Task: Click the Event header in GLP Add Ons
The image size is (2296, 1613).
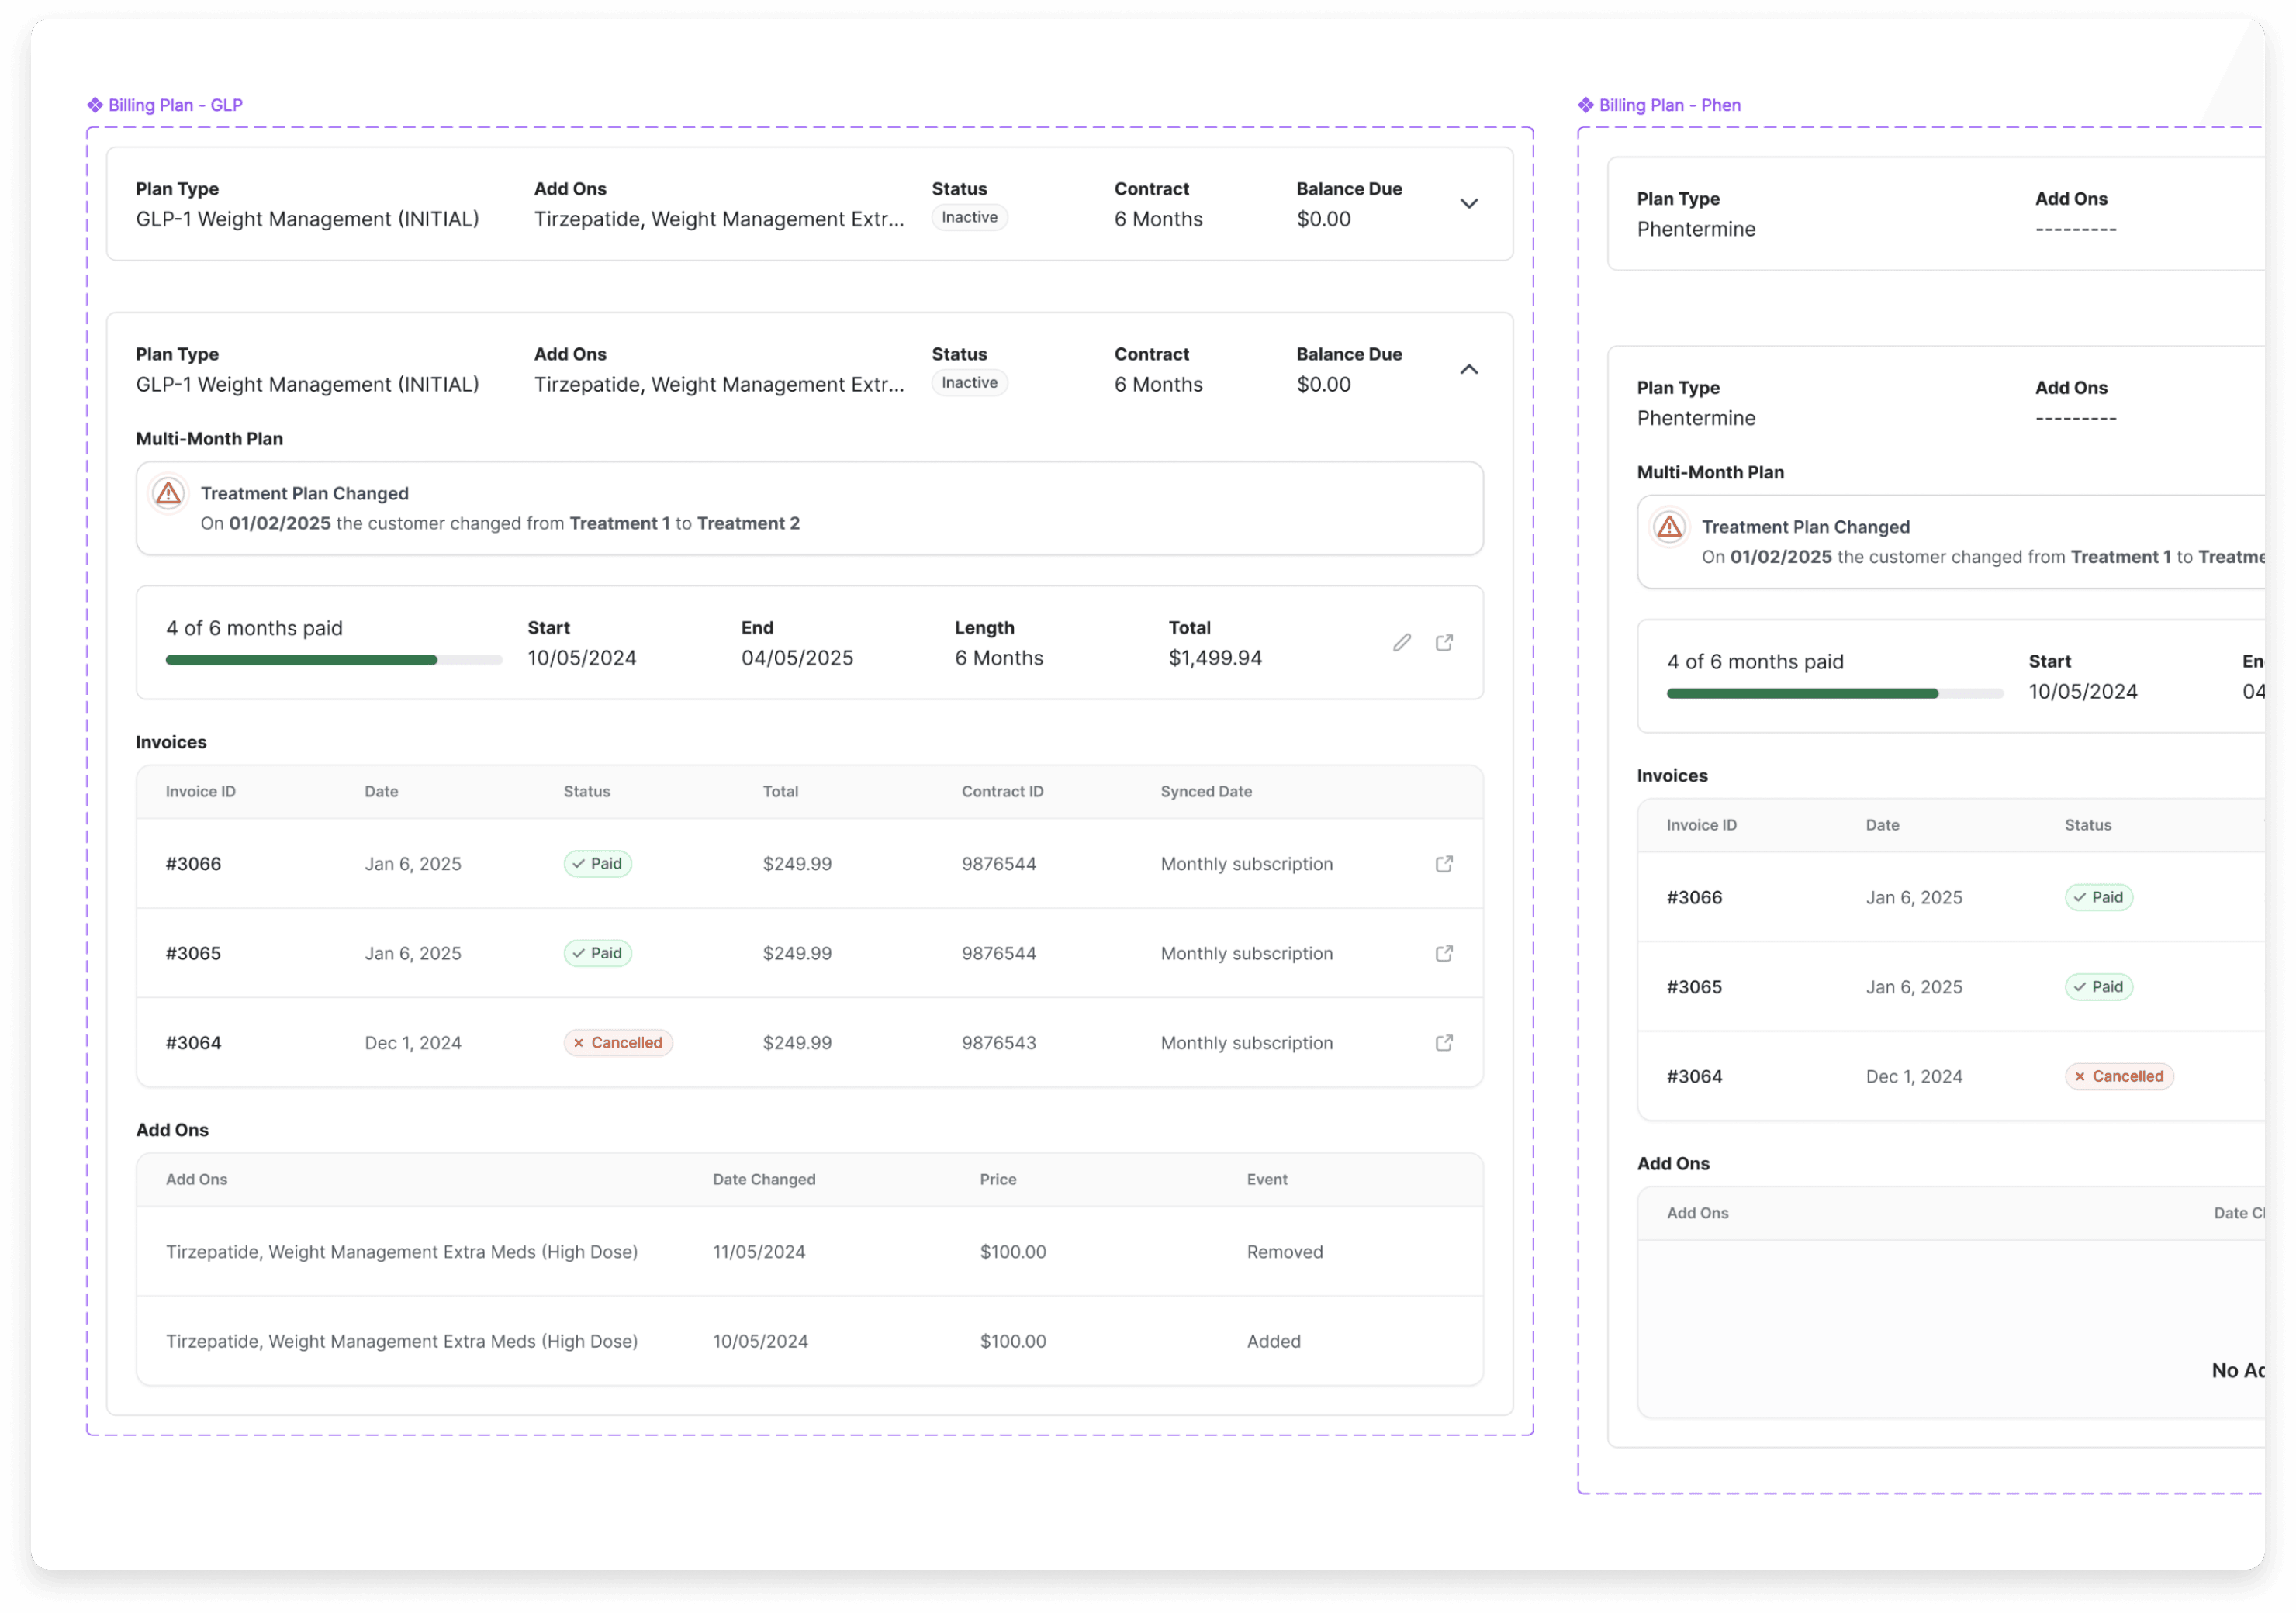Action: [x=1267, y=1180]
